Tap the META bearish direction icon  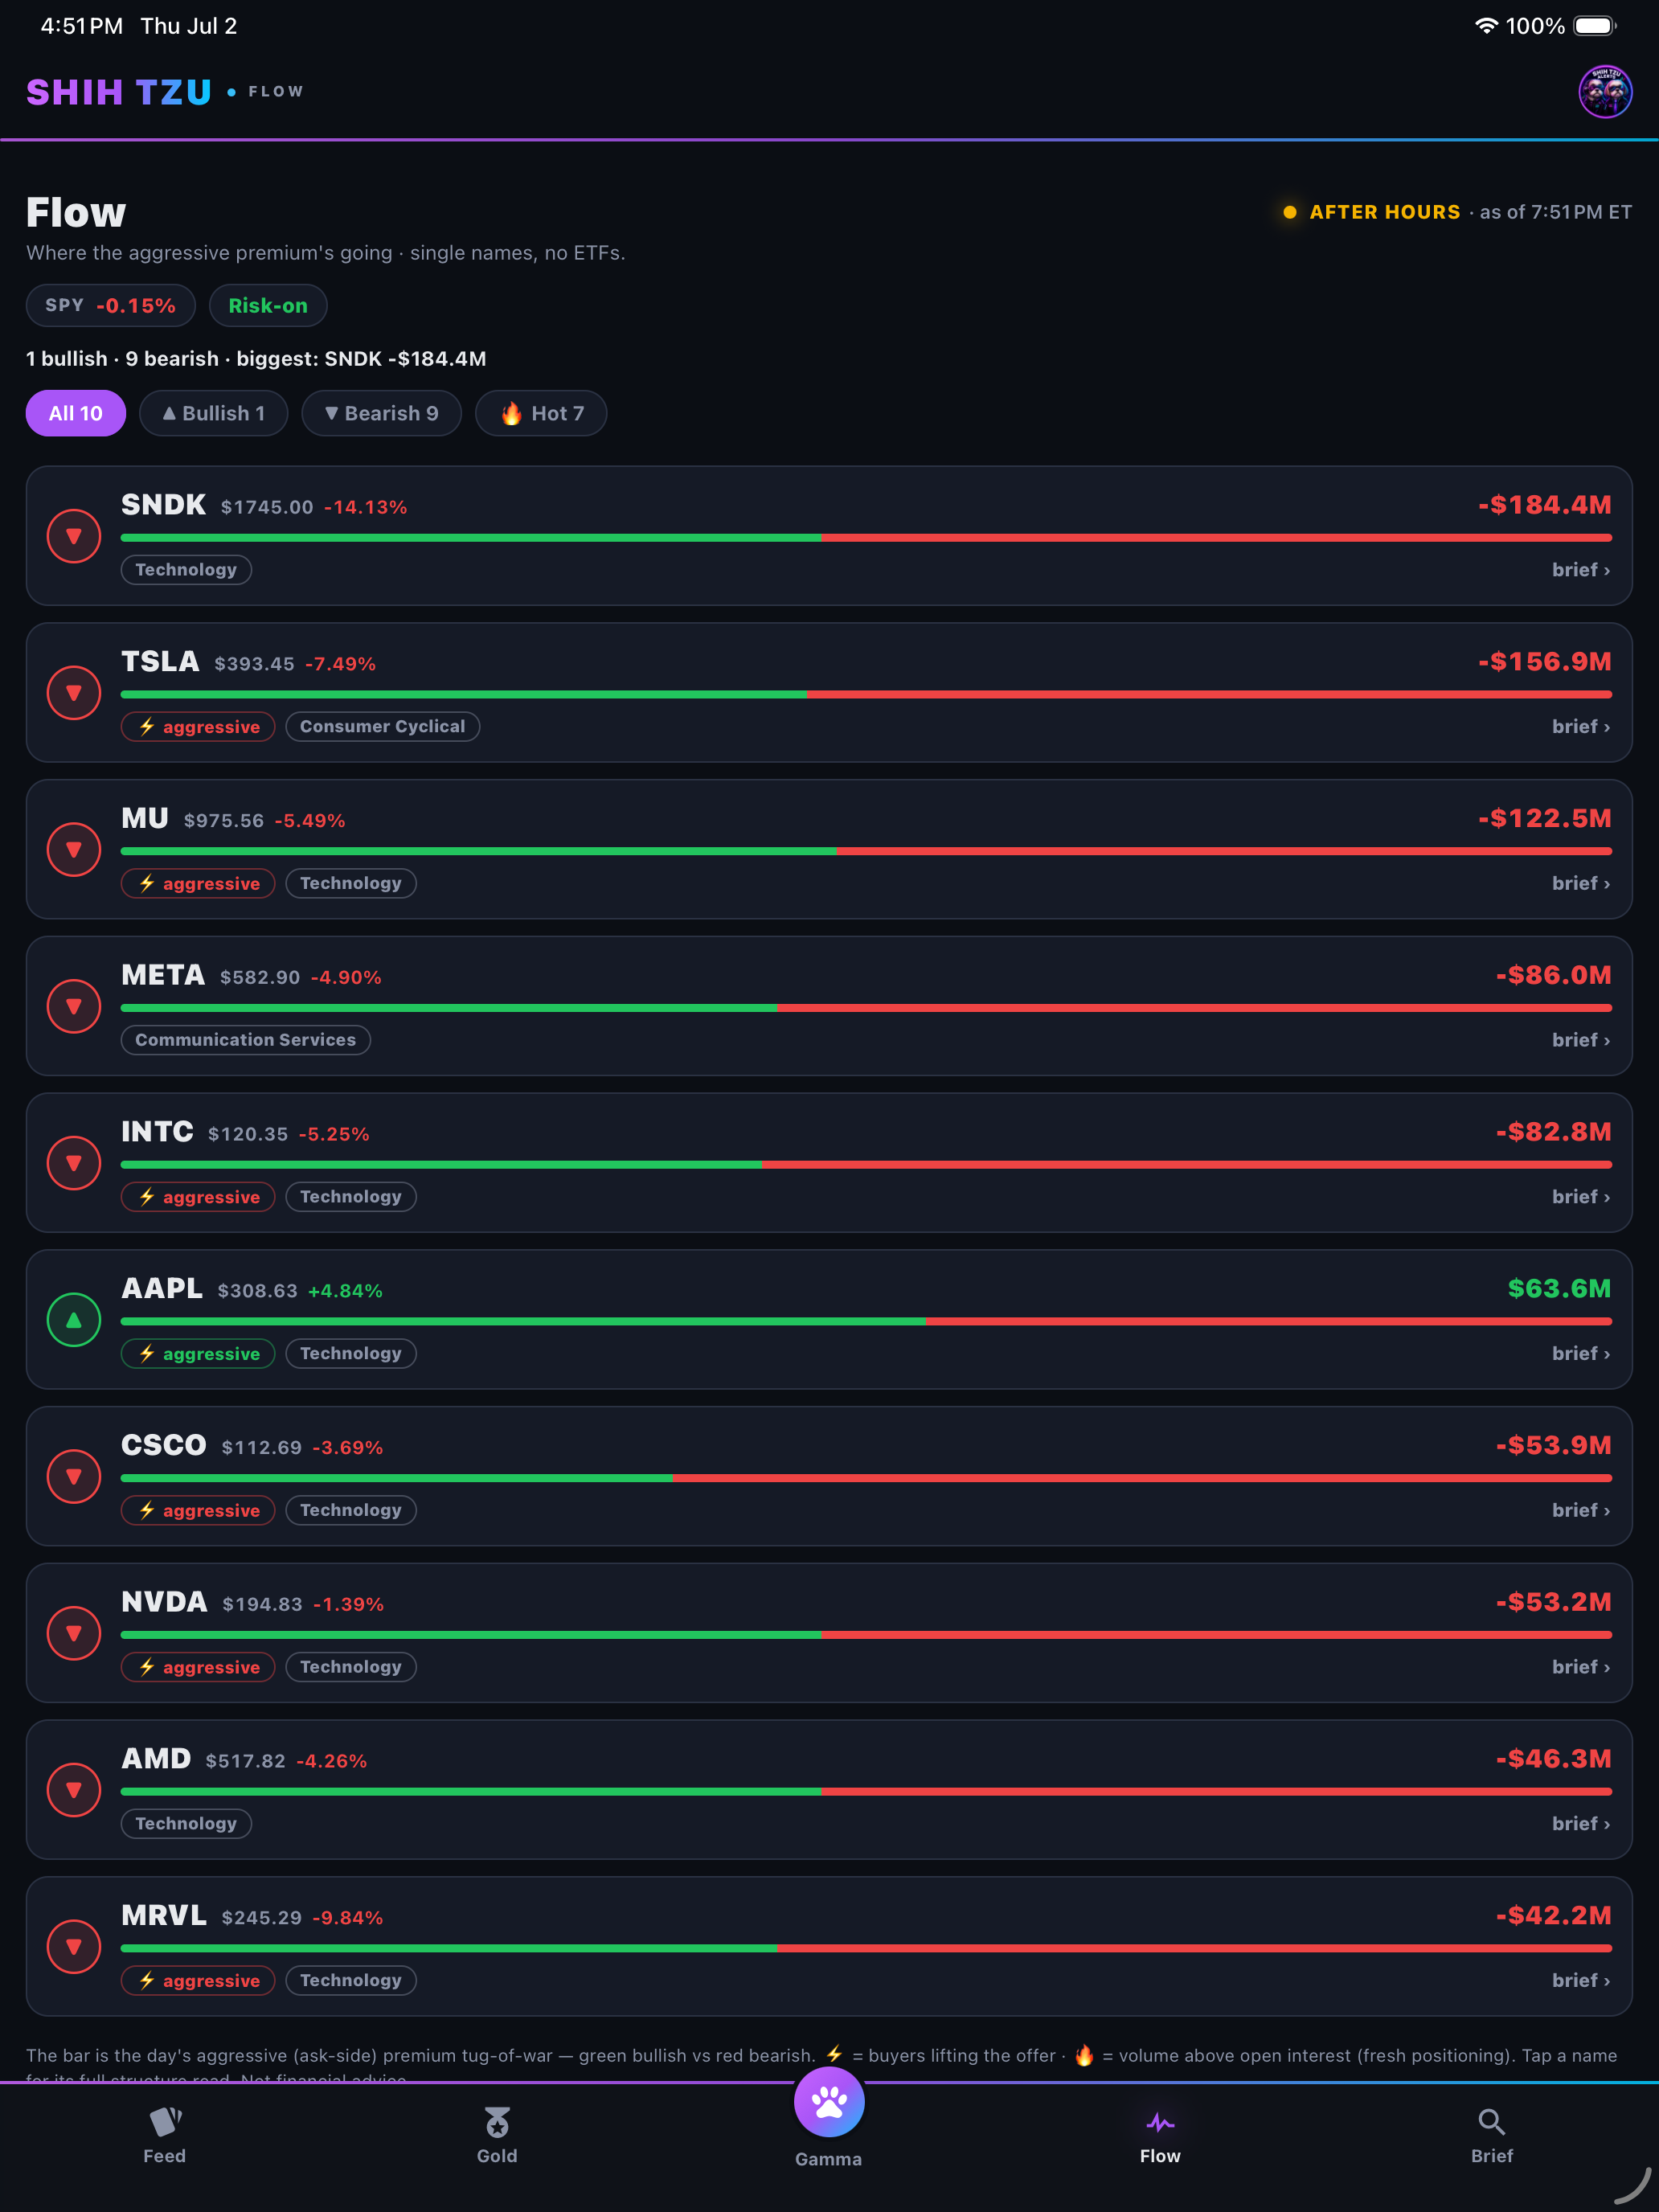click(74, 1006)
